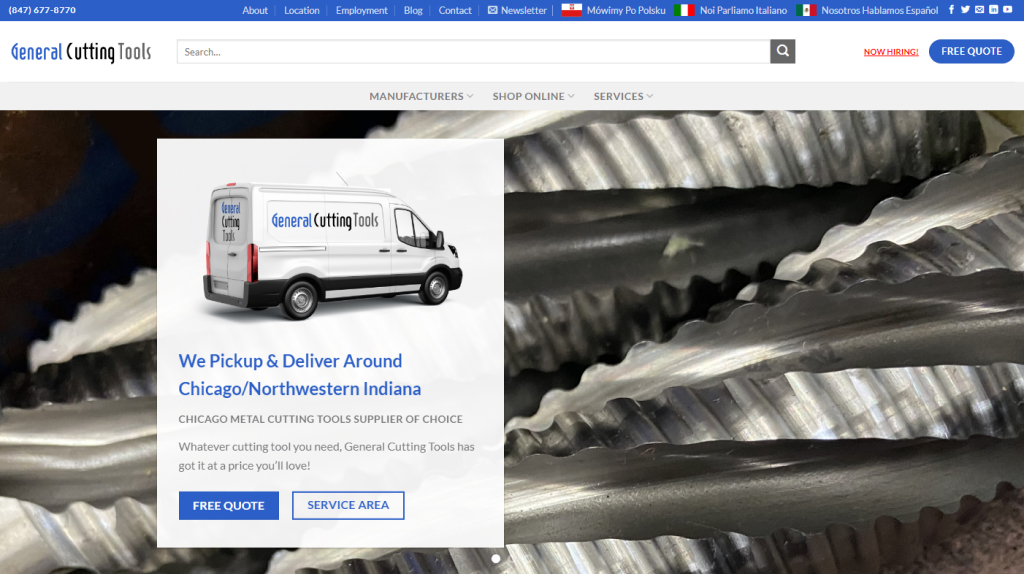The width and height of the screenshot is (1024, 574).
Task: Open the Twitter profile icon
Action: click(x=965, y=10)
